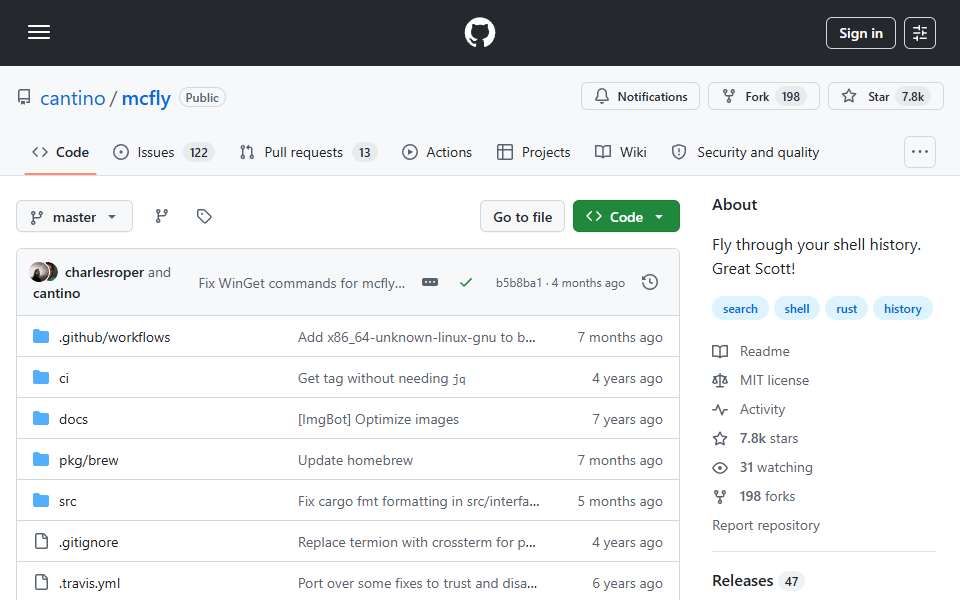Open the .travis.yml file

[x=89, y=583]
